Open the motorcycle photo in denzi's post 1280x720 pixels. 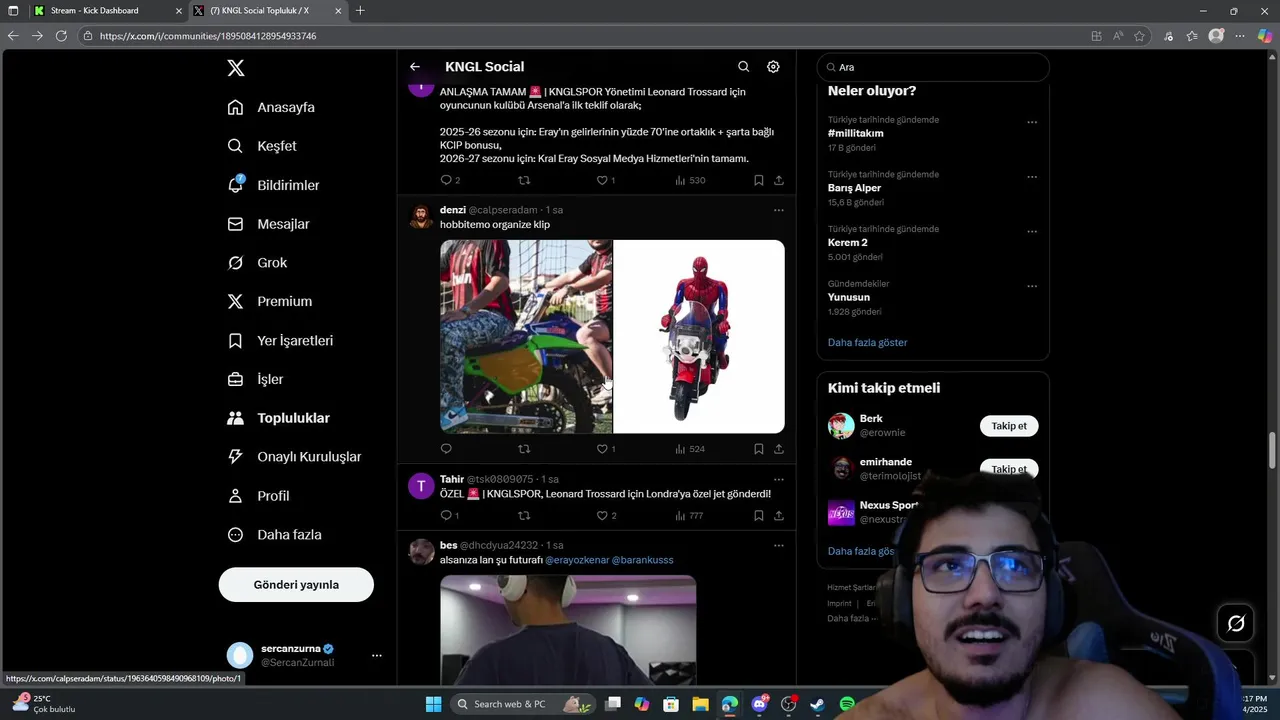coord(526,336)
